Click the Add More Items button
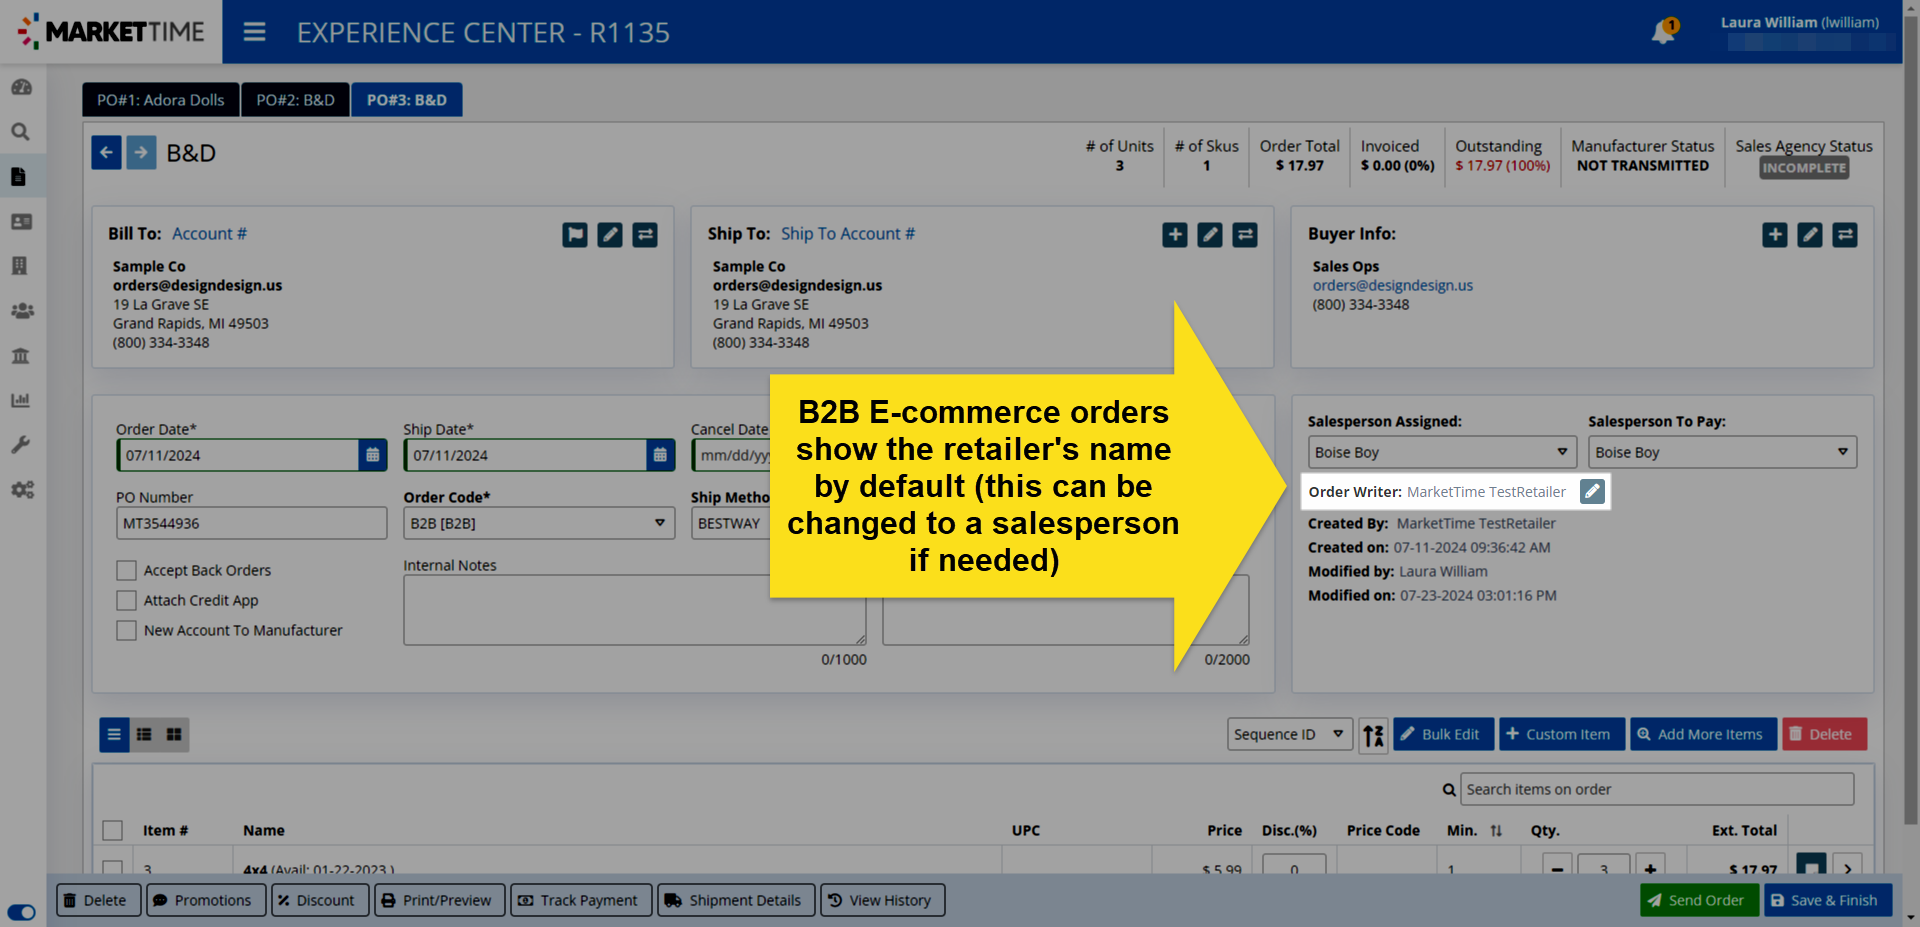Image resolution: width=1920 pixels, height=927 pixels. pos(1702,734)
